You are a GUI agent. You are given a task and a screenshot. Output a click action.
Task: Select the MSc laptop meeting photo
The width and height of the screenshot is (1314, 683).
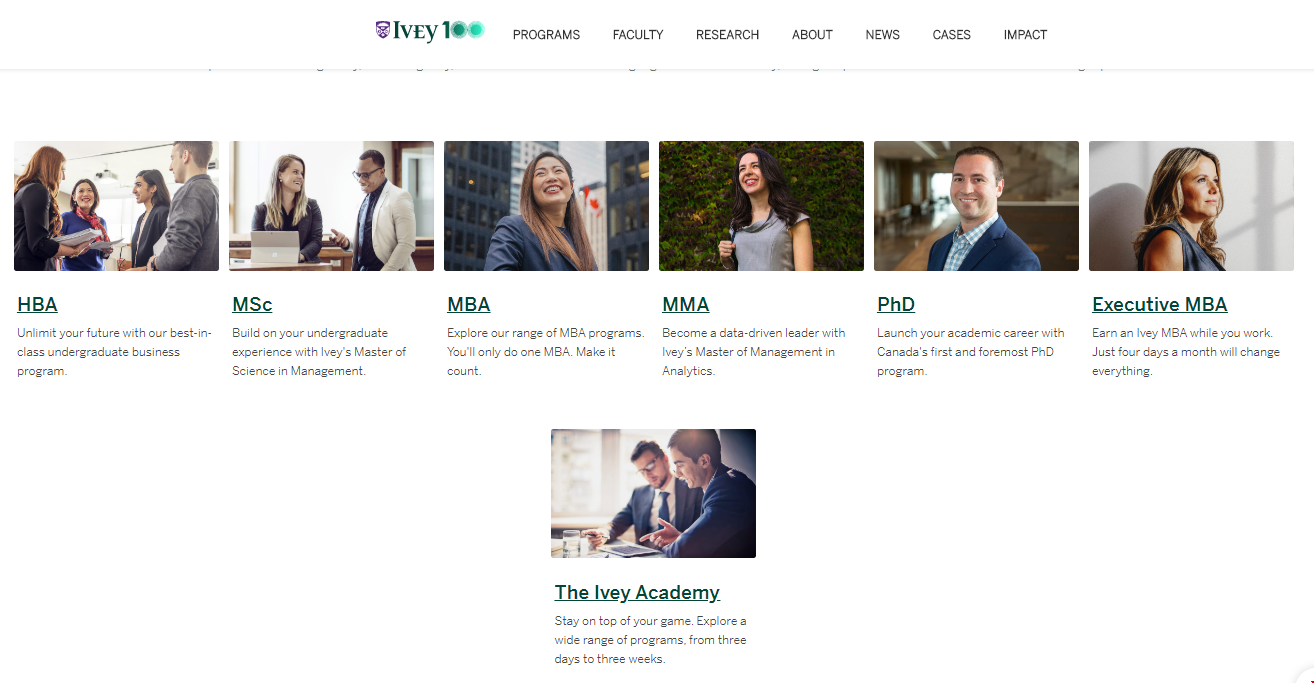coord(331,206)
